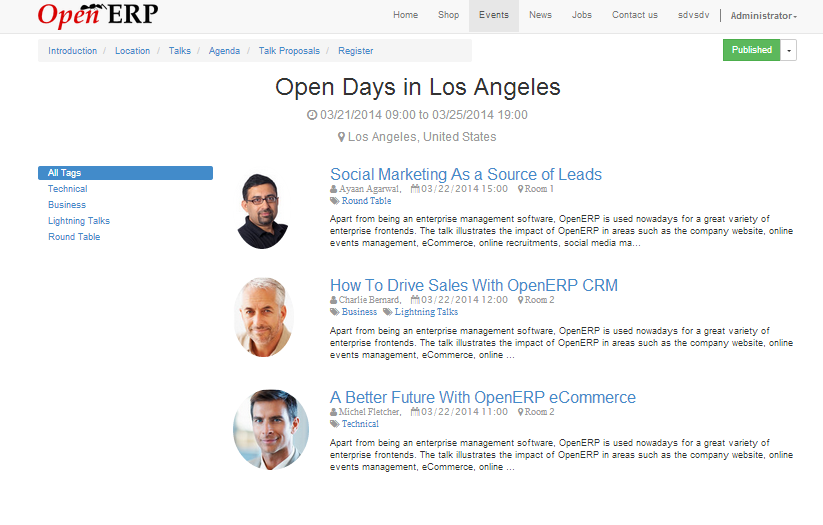
Task: Filter by Round Table in sidebar
Action: pyautogui.click(x=74, y=237)
